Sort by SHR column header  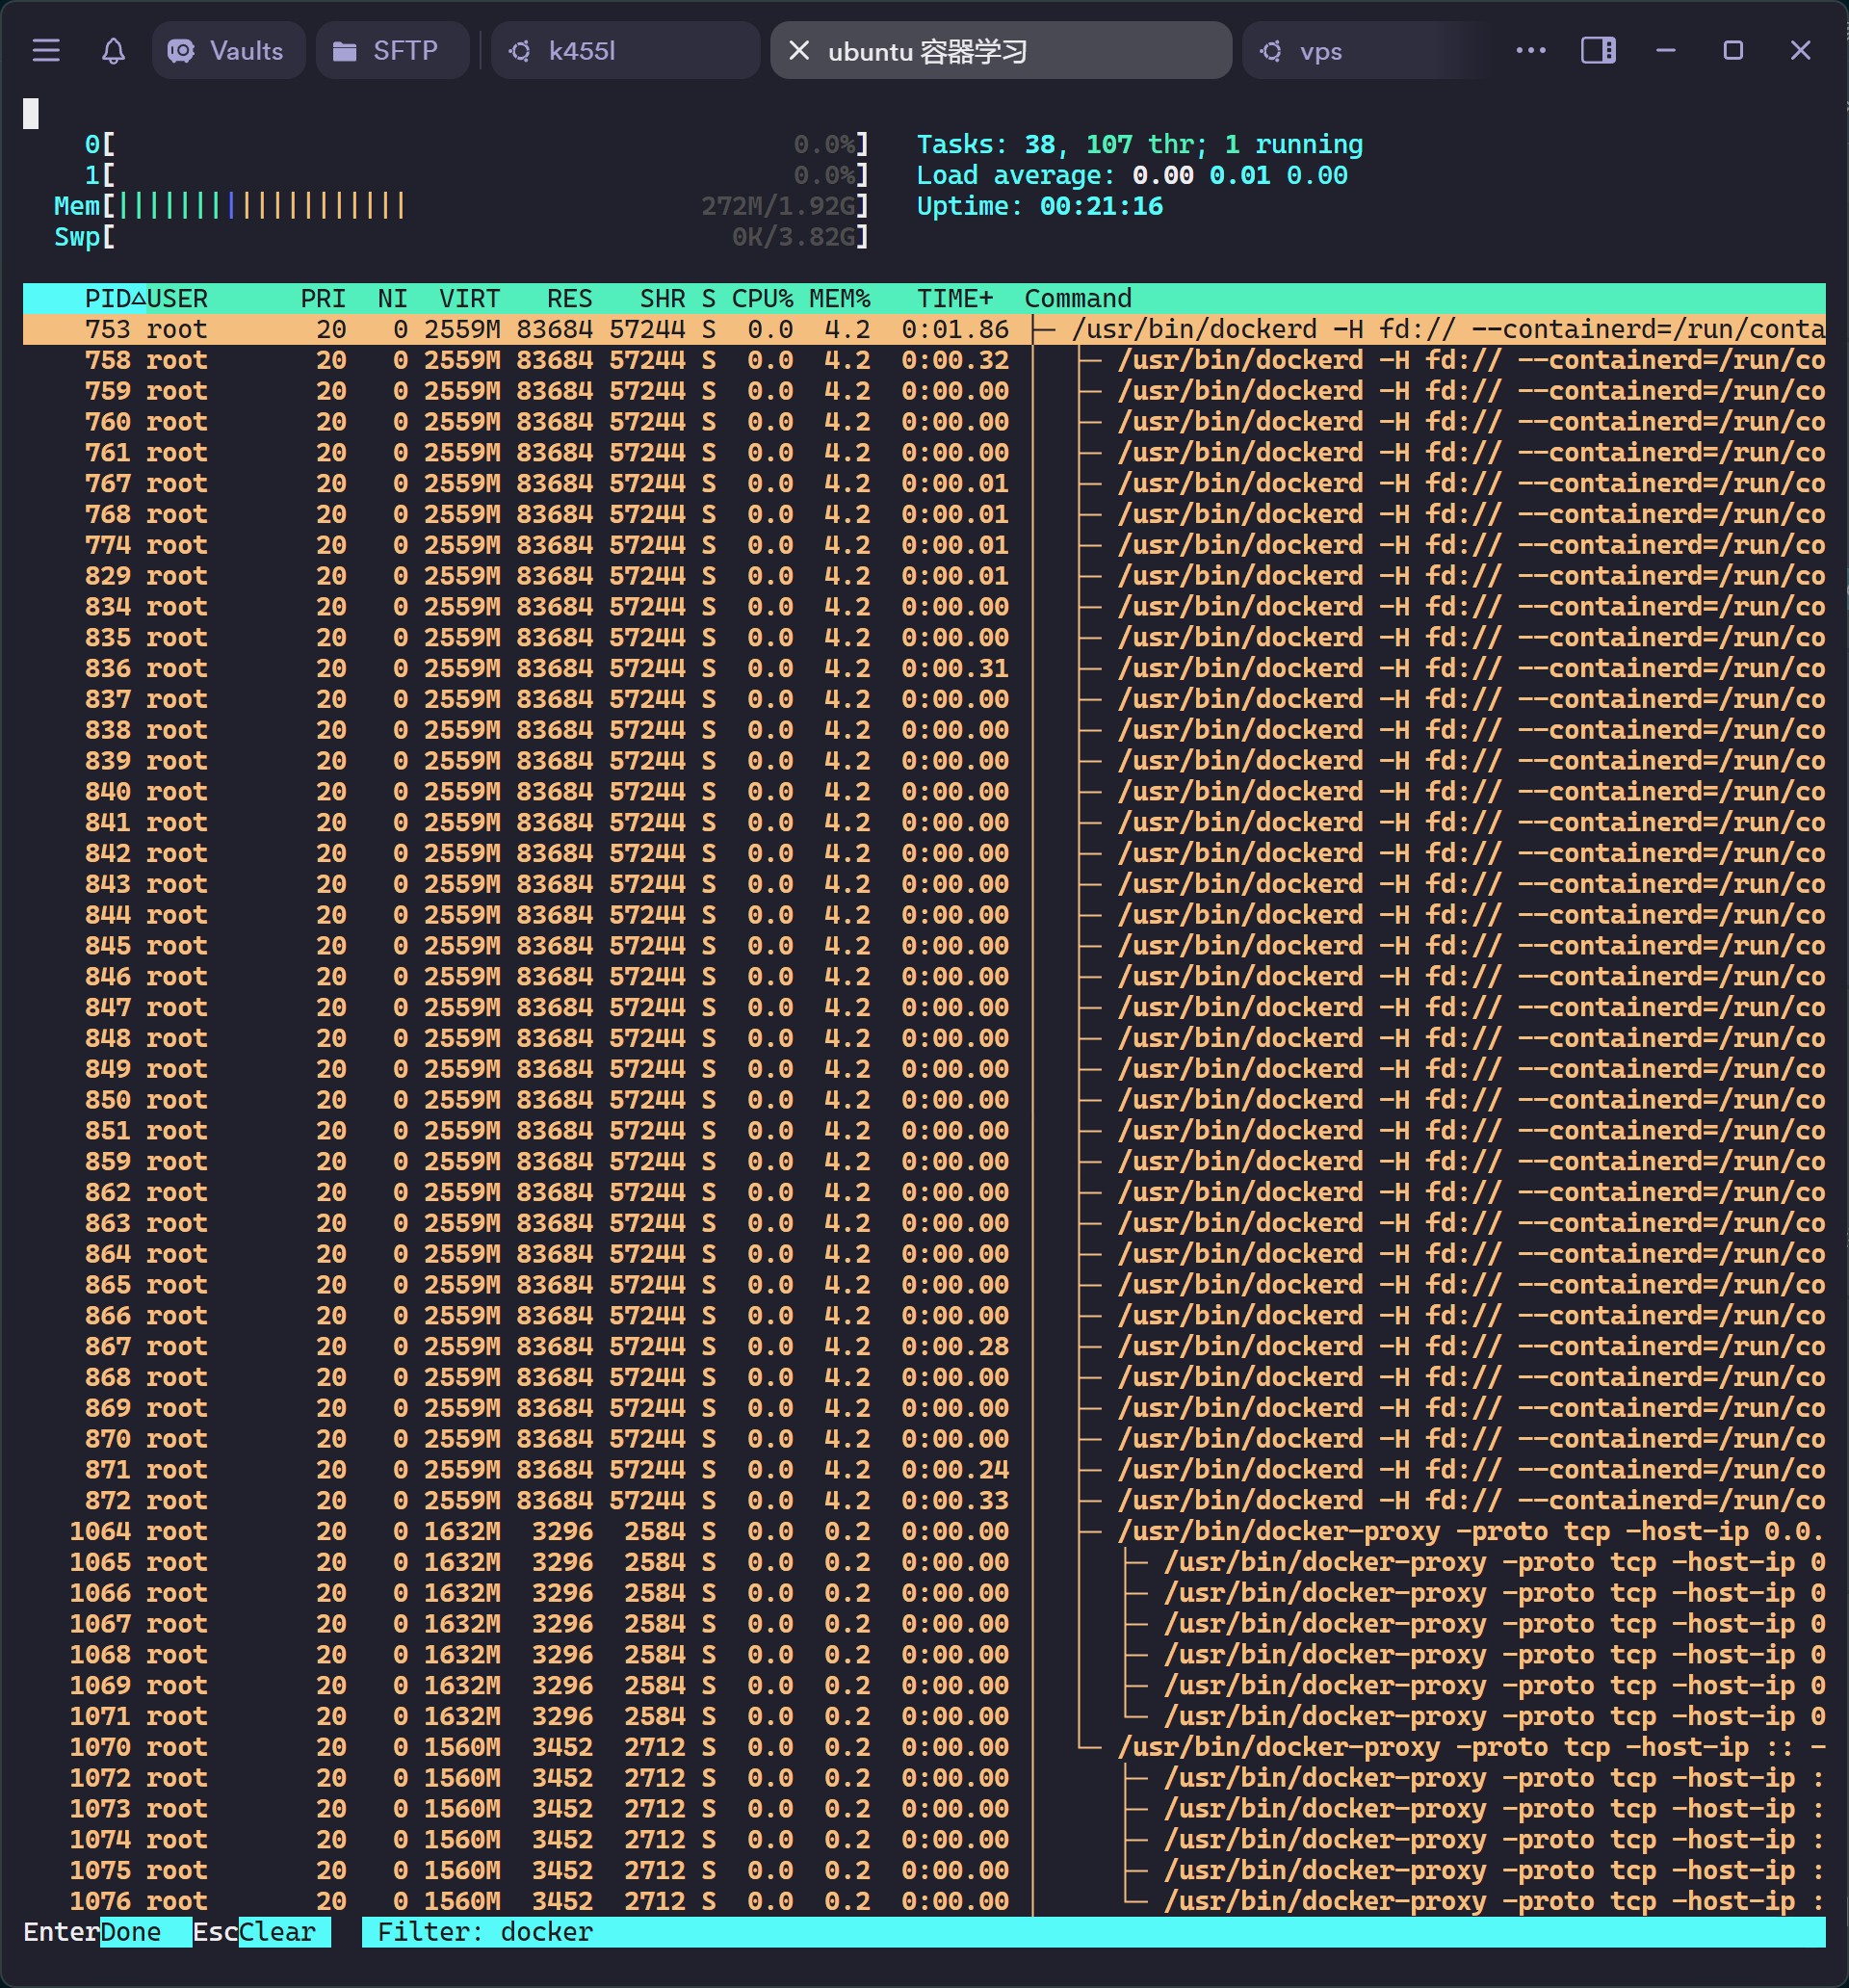coord(662,298)
